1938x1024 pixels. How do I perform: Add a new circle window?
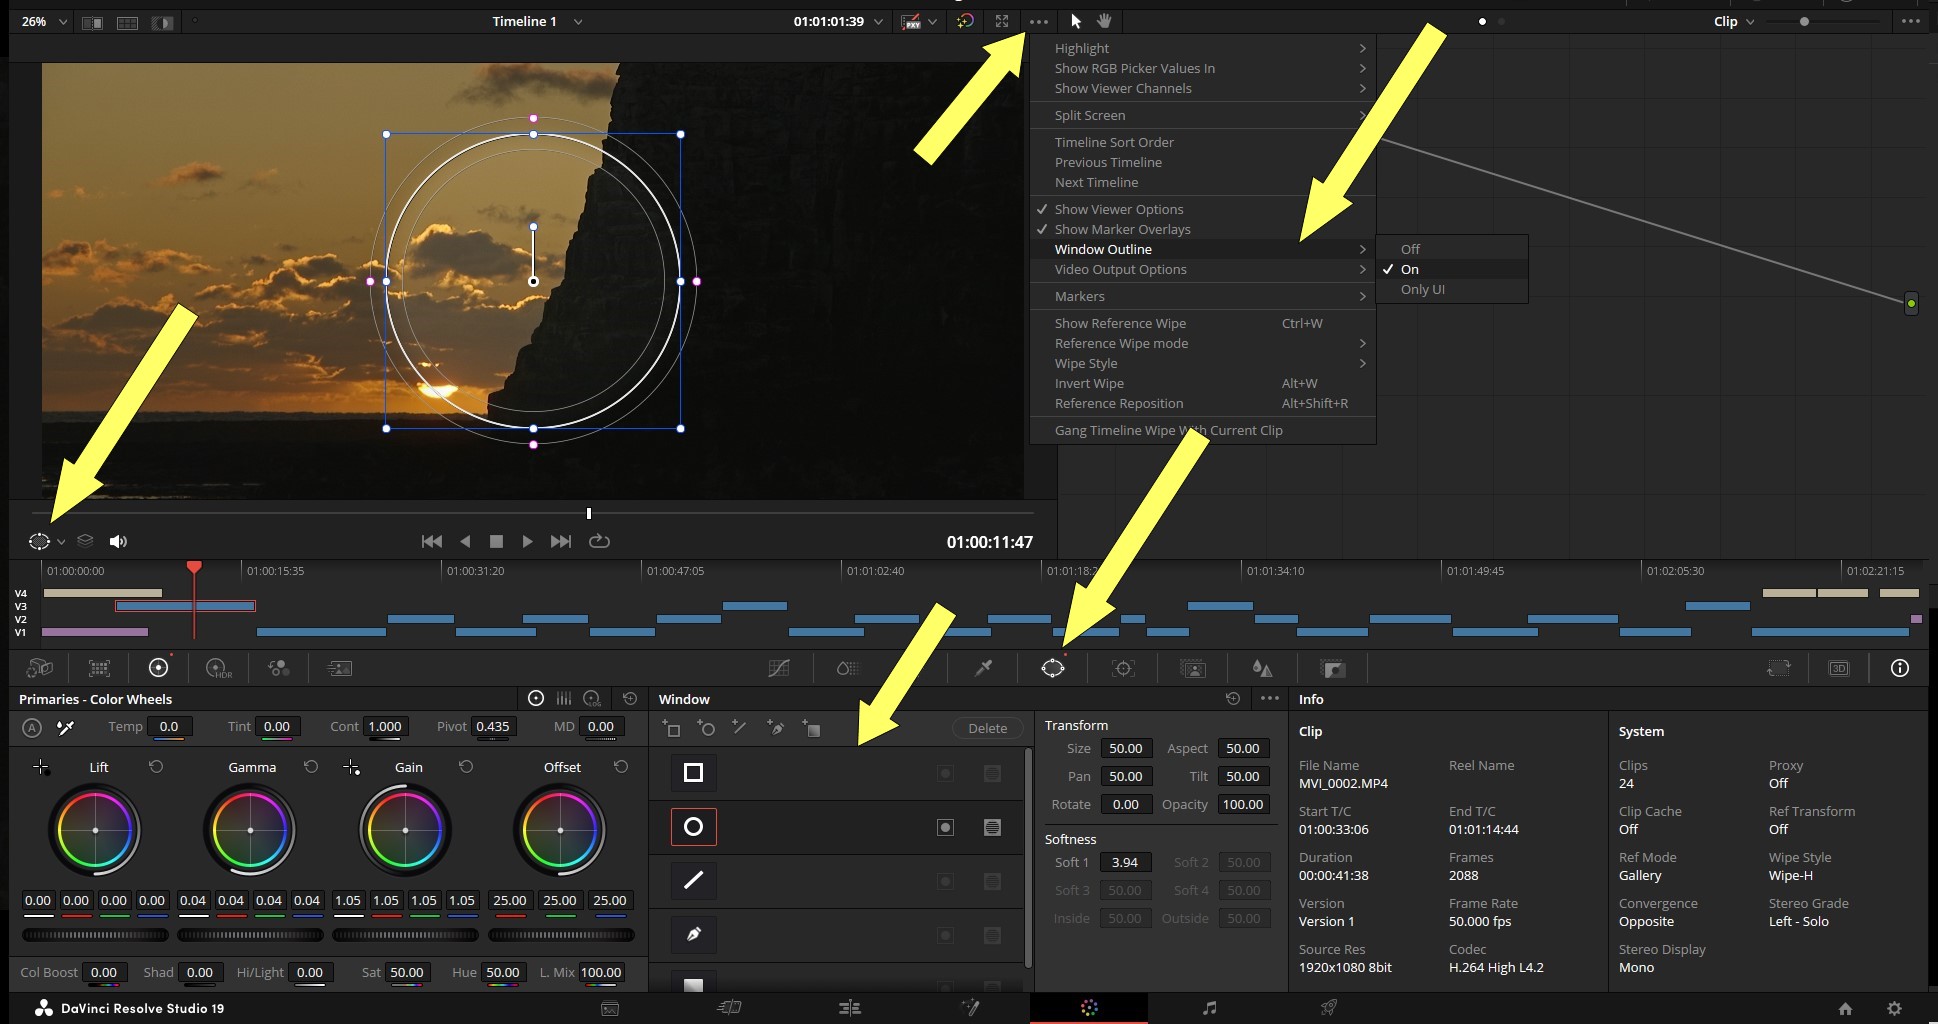pyautogui.click(x=706, y=728)
